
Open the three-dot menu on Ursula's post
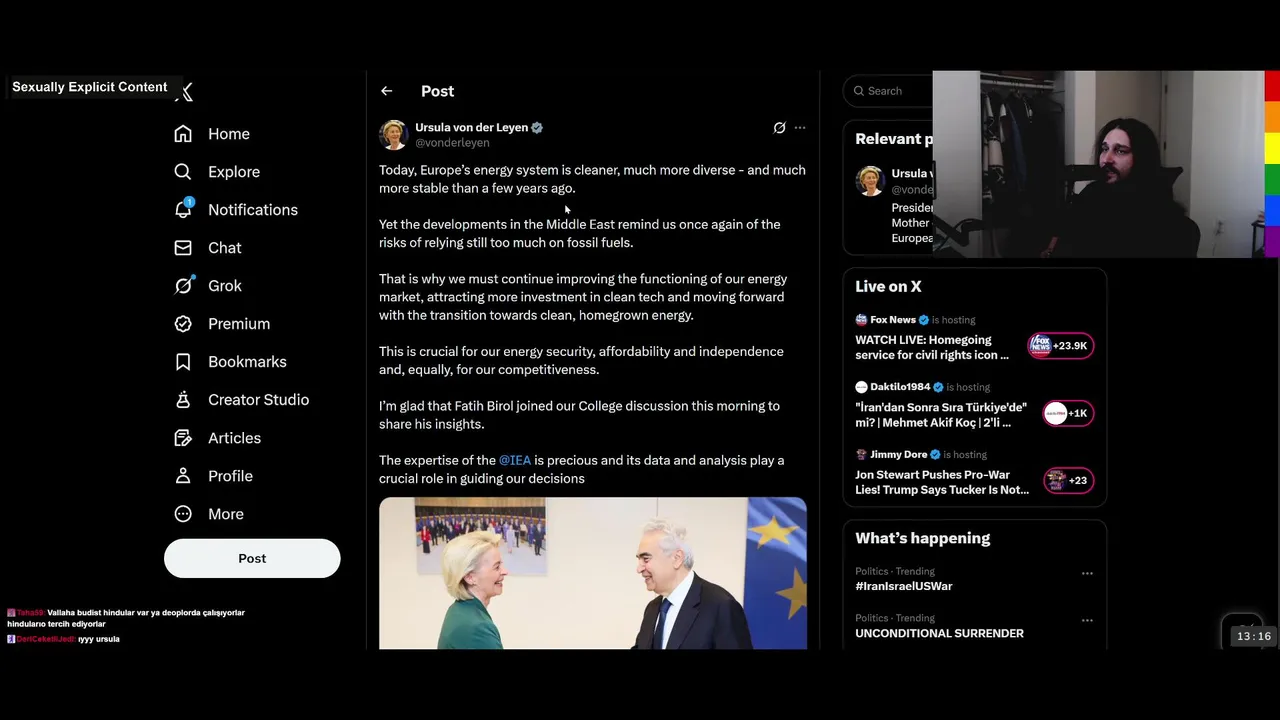[x=800, y=128]
